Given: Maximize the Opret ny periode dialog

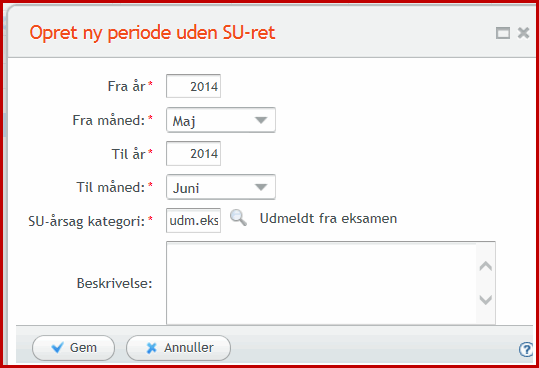Looking at the screenshot, I should (503, 33).
